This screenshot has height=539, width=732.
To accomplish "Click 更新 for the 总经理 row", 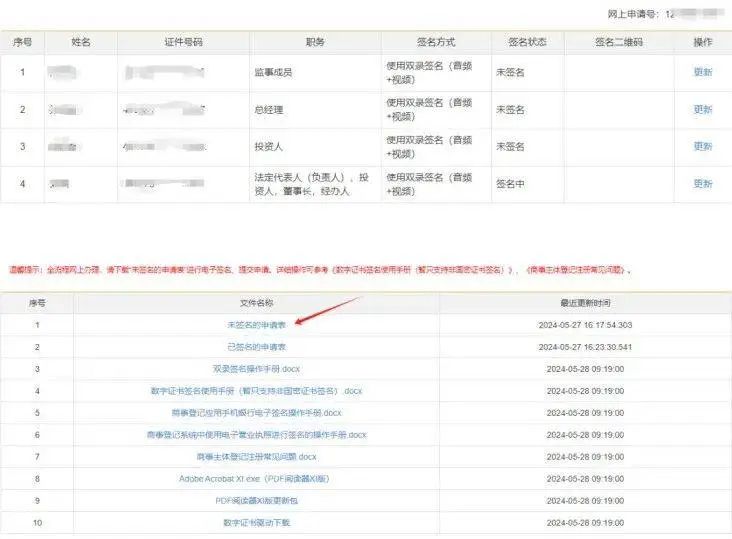I will click(x=703, y=109).
